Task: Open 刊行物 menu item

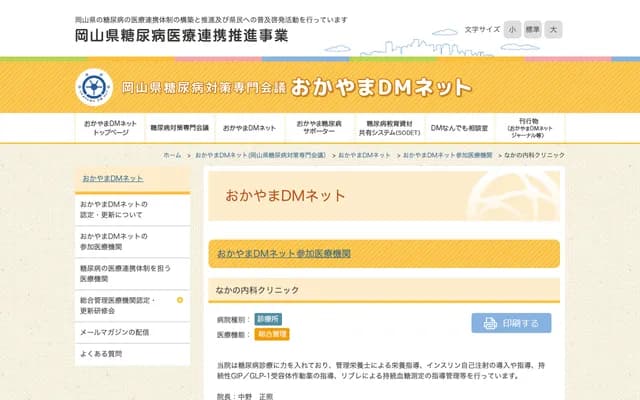Action: click(x=529, y=128)
